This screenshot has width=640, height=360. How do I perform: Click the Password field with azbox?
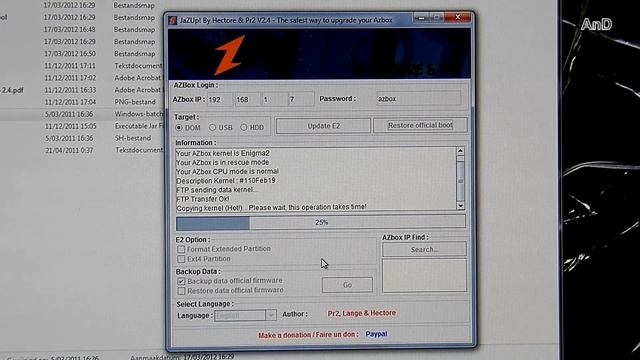pyautogui.click(x=418, y=99)
